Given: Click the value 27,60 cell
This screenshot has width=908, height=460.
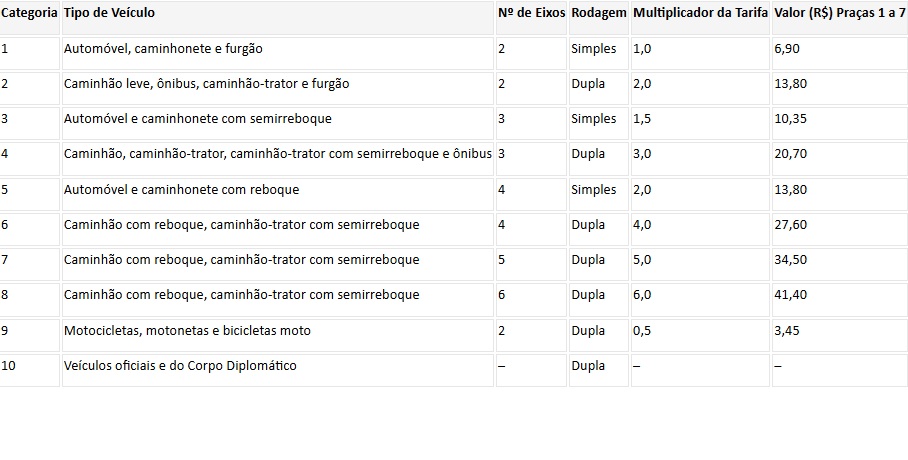Looking at the screenshot, I should [840, 229].
